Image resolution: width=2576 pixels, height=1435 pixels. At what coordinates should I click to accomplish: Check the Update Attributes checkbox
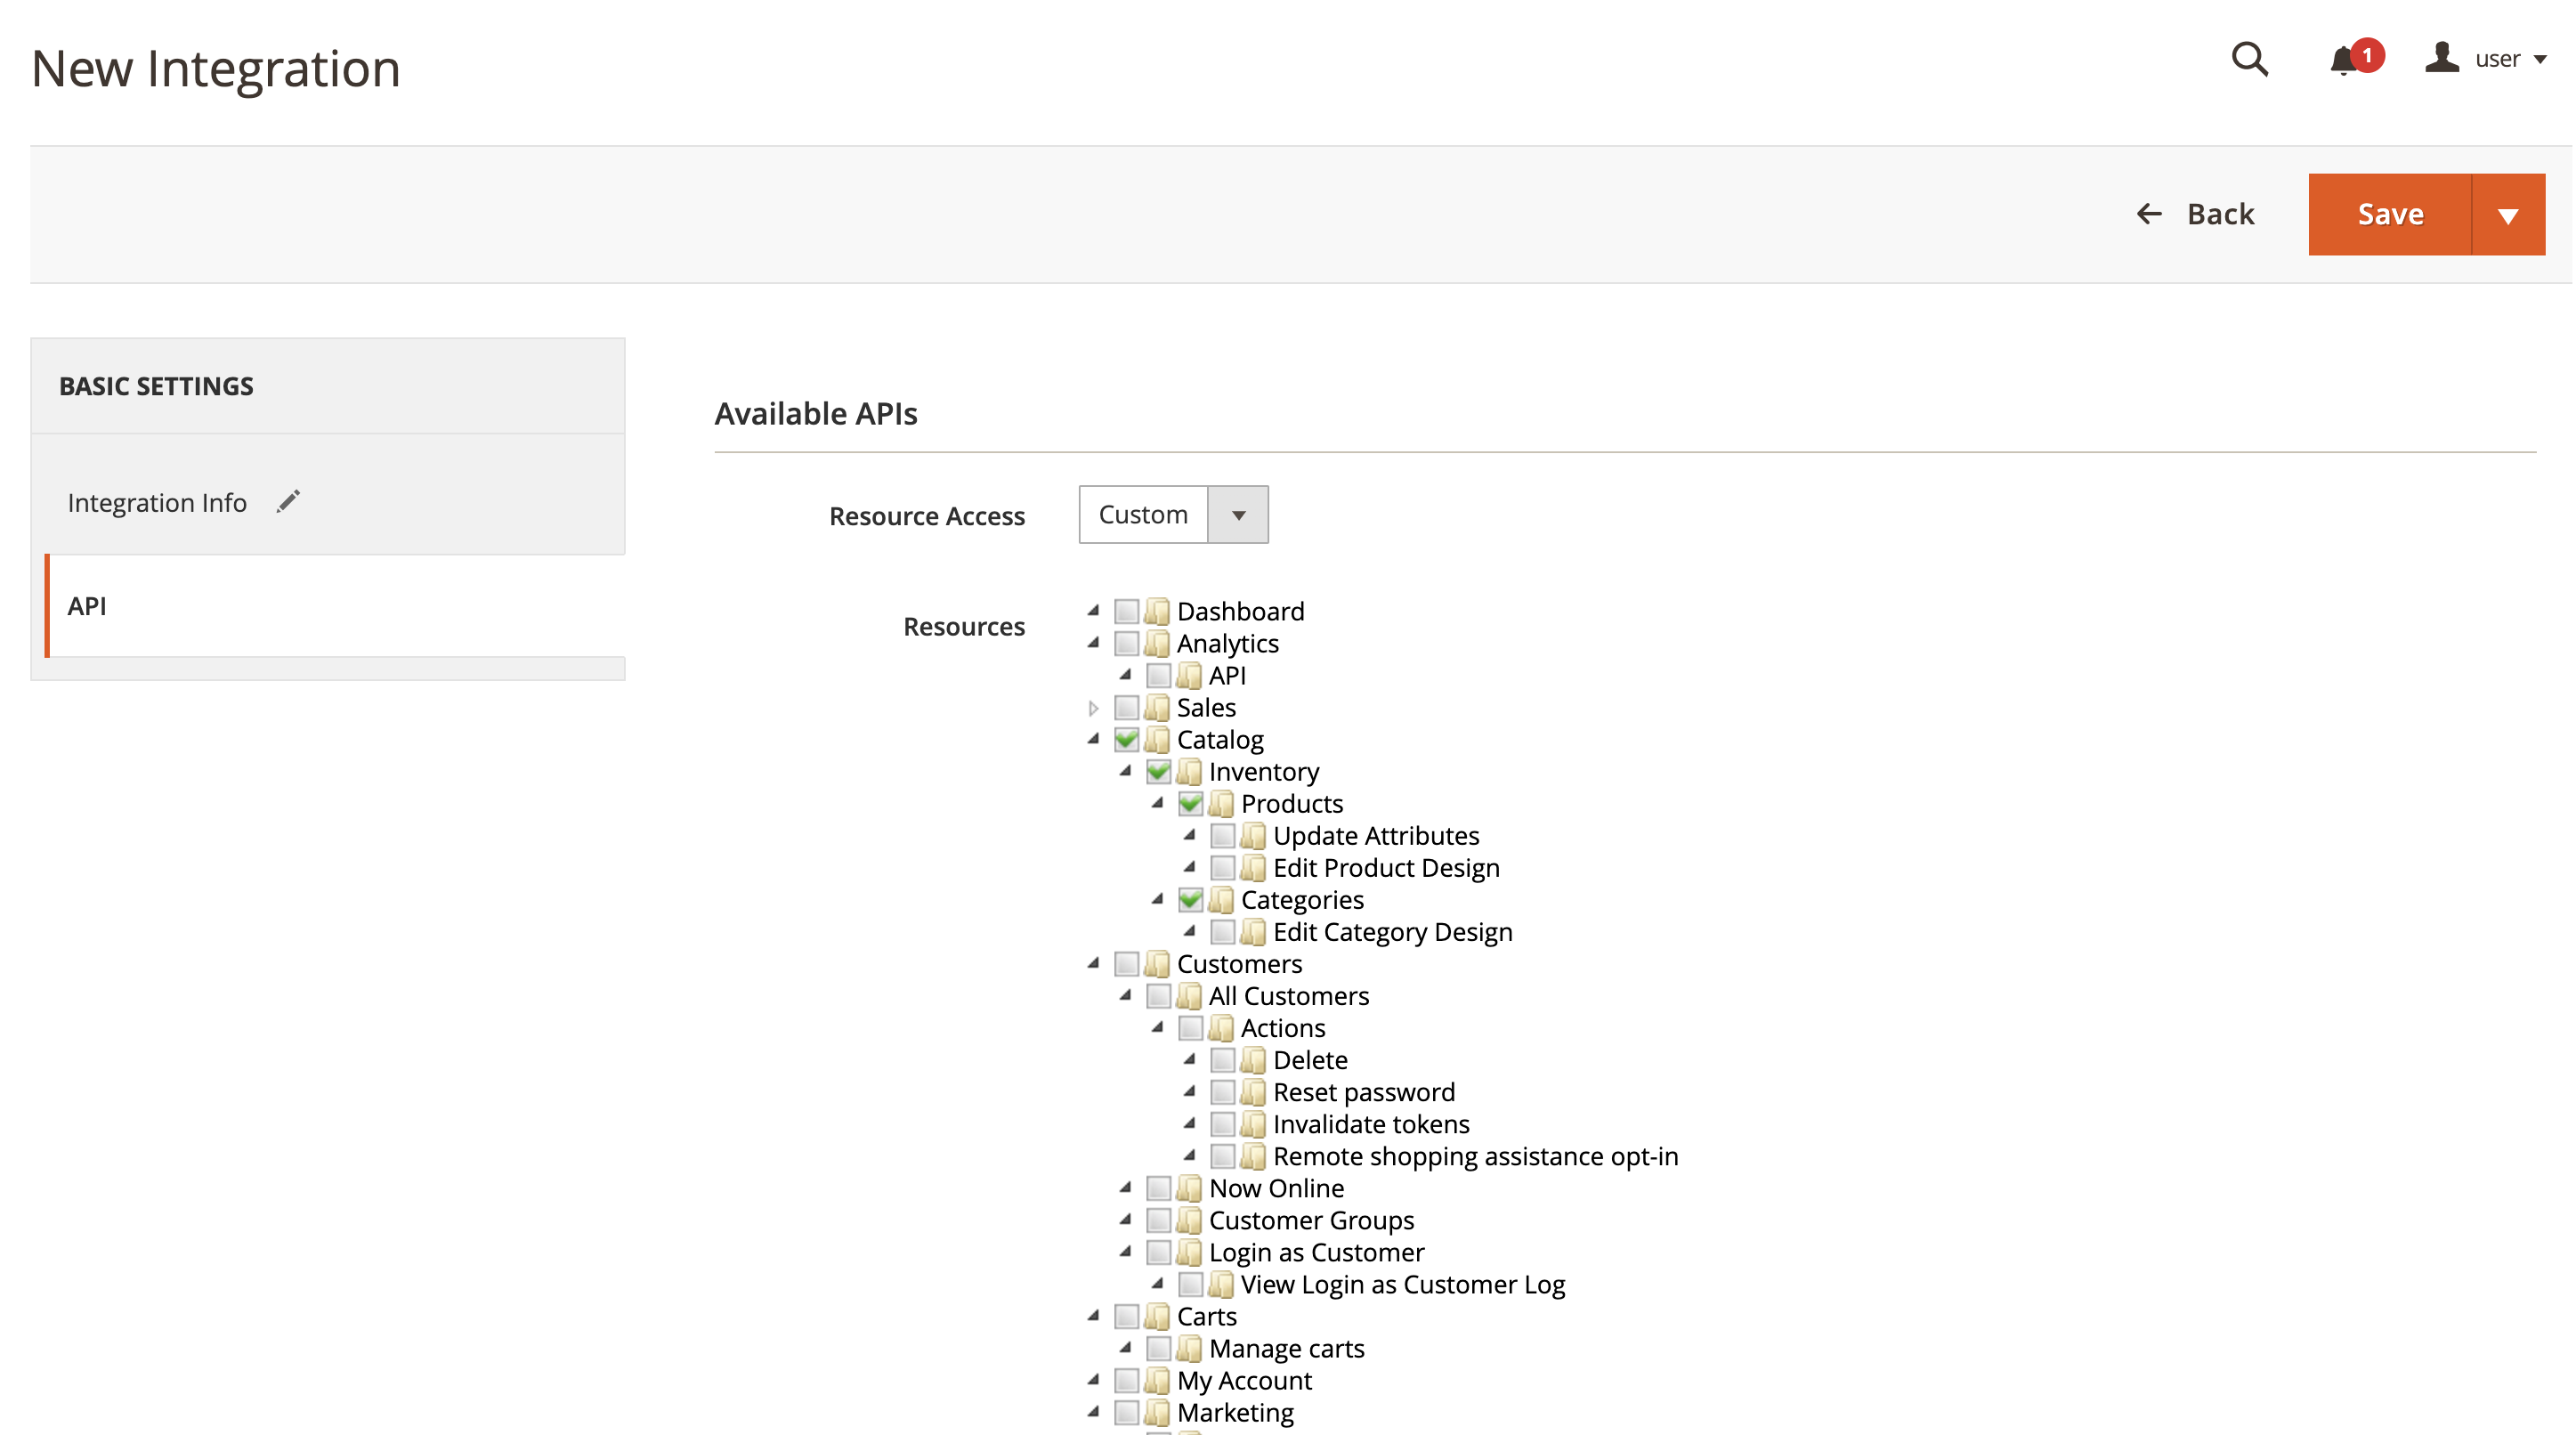pyautogui.click(x=1222, y=835)
